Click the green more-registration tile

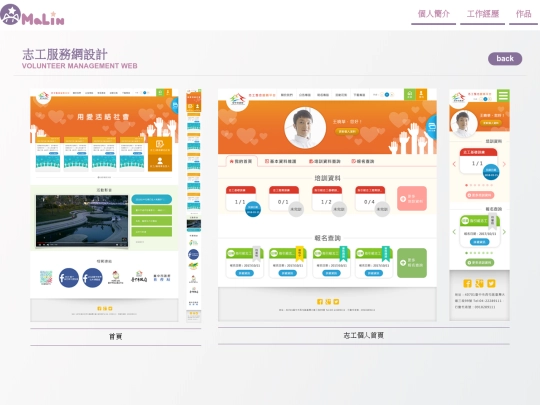[x=412, y=263]
